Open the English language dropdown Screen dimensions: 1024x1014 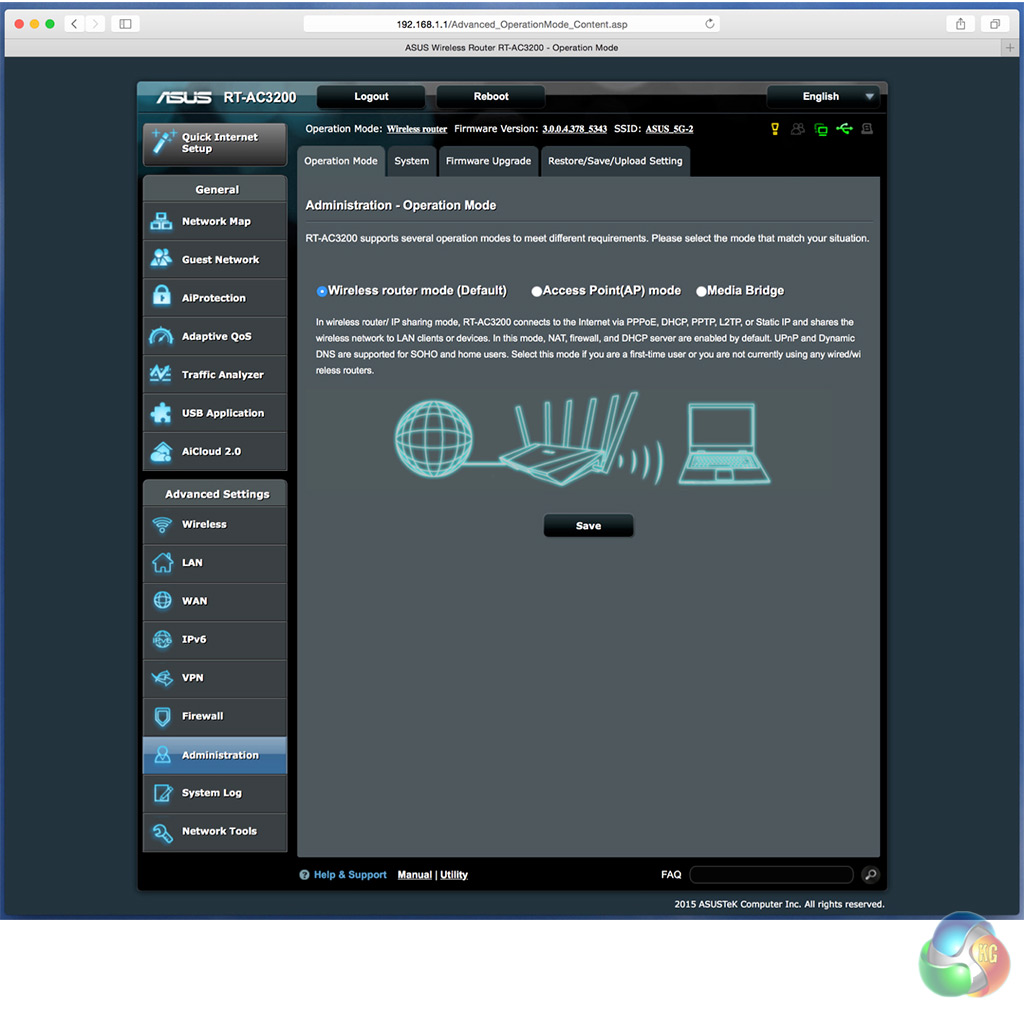pos(823,97)
